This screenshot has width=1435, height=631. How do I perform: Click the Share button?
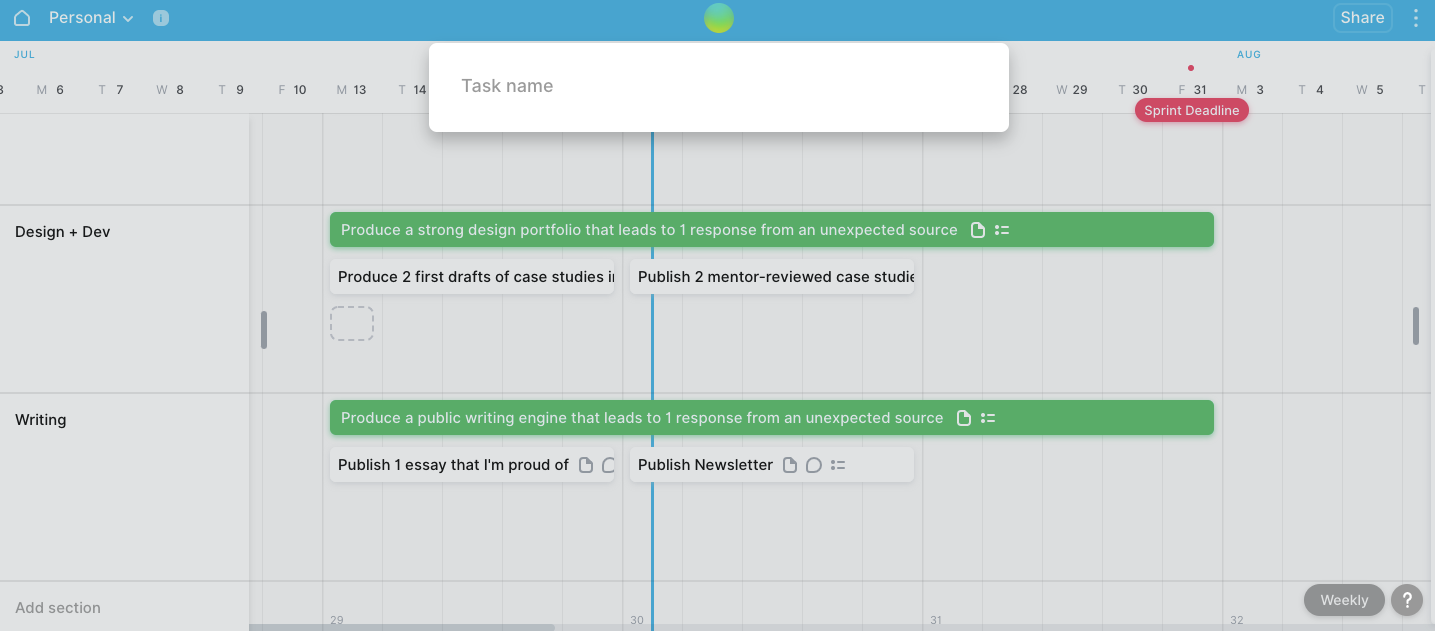point(1362,18)
